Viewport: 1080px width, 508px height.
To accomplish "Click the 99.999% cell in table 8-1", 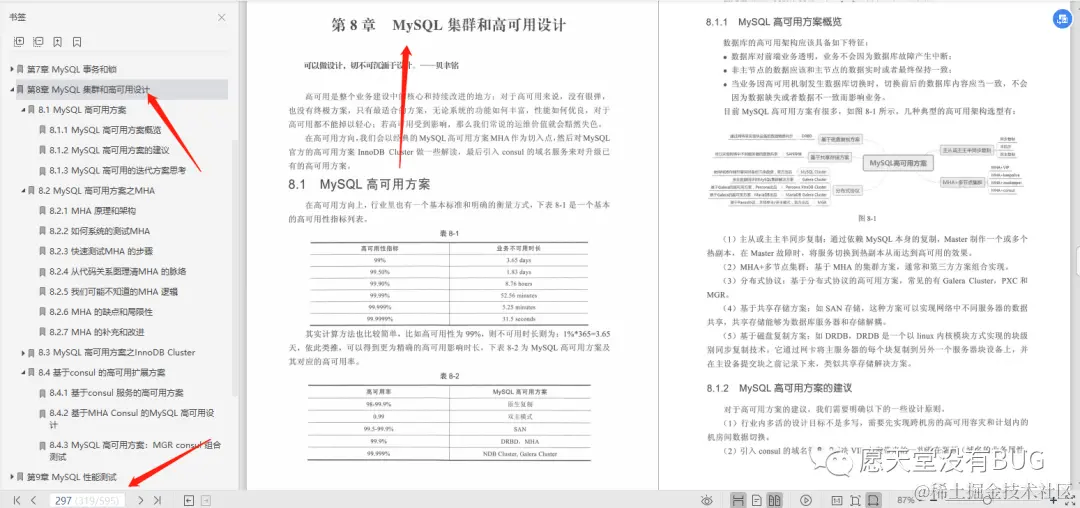I will pyautogui.click(x=380, y=308).
